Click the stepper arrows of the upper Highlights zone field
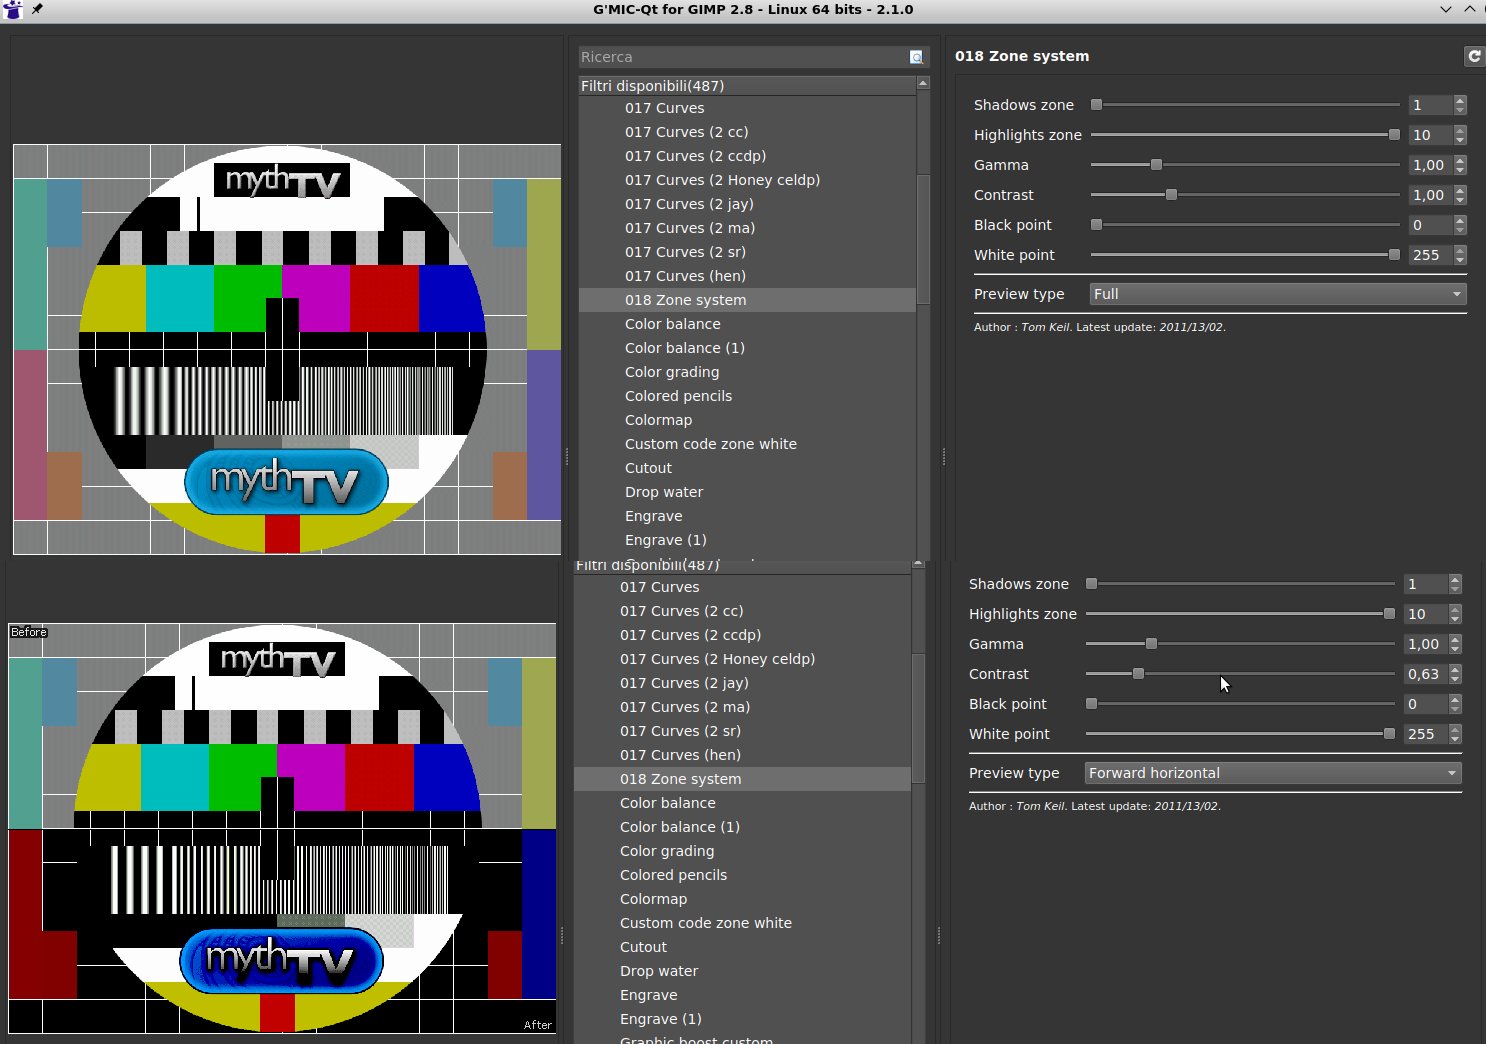 click(x=1460, y=135)
